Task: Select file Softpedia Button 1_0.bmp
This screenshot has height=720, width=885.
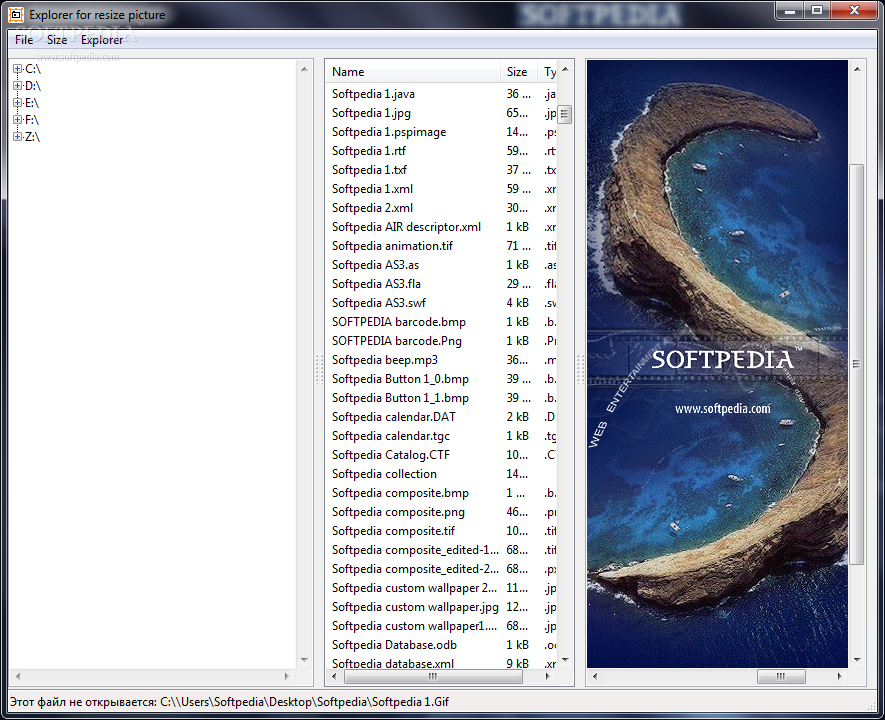Action: [x=400, y=379]
